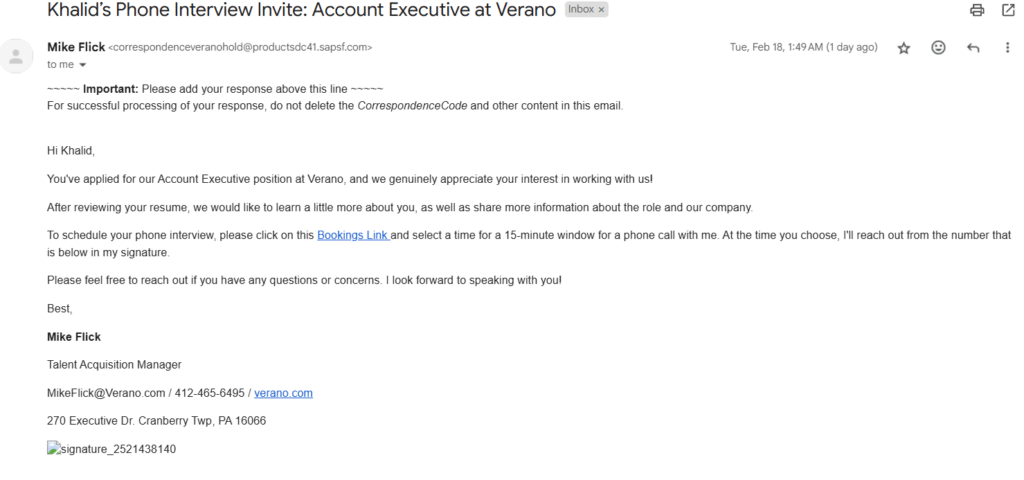Click the Inbox label tag
Screen dimensions: 1024x480
[581, 10]
